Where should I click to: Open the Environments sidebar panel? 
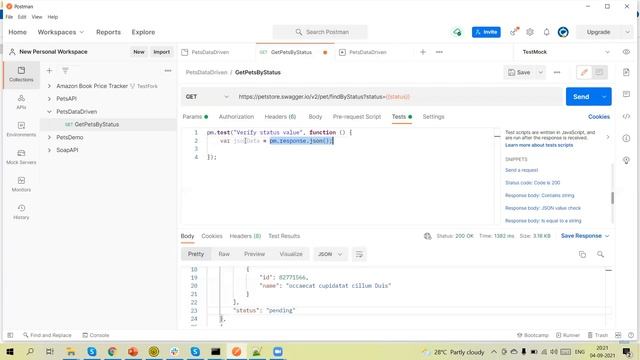point(21,129)
